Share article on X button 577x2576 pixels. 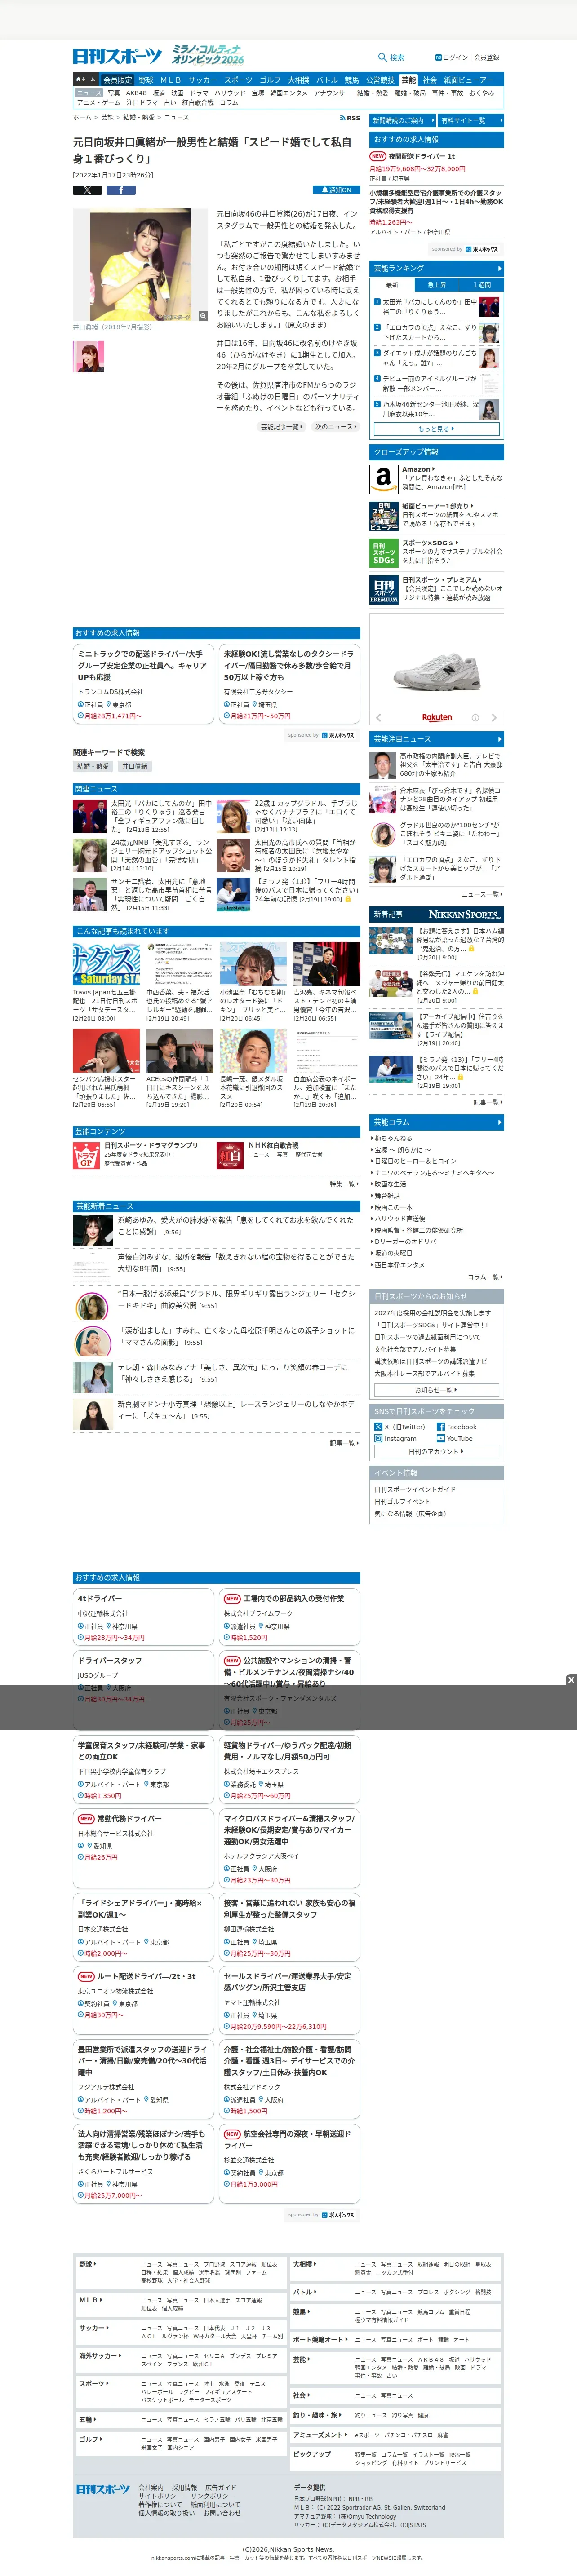[x=87, y=190]
